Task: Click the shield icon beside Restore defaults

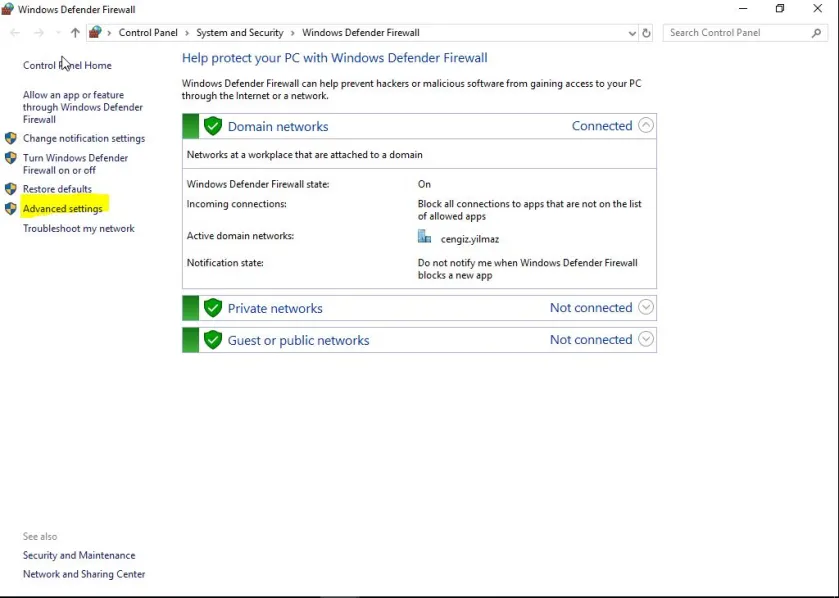Action: click(11, 188)
